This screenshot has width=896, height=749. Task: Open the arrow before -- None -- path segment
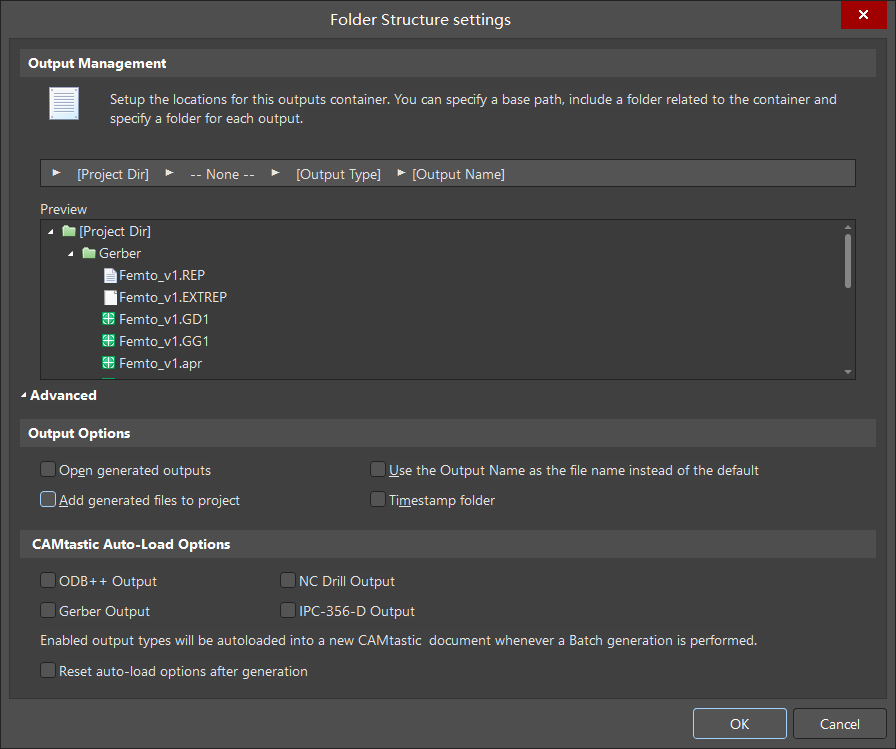coord(169,173)
